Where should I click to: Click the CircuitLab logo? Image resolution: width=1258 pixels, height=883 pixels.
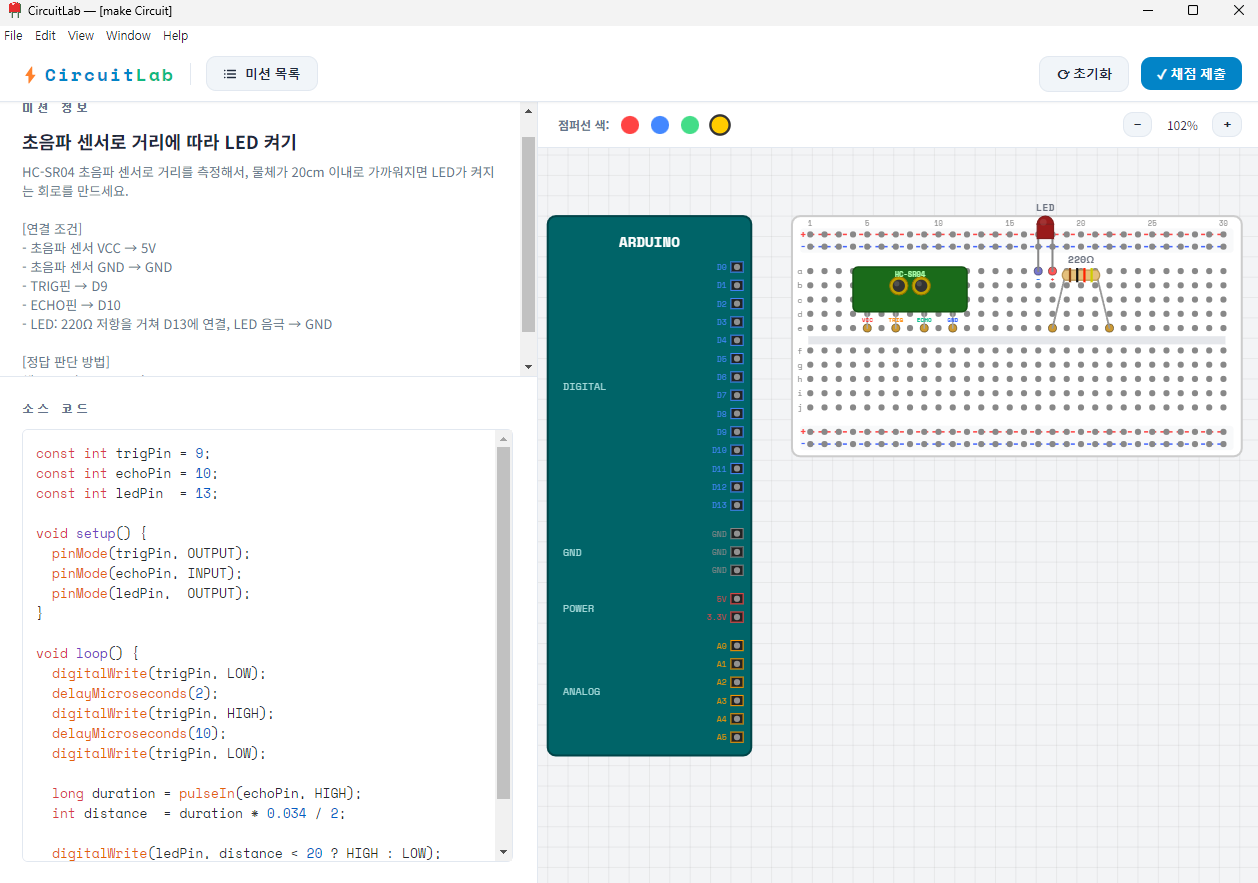tap(98, 74)
